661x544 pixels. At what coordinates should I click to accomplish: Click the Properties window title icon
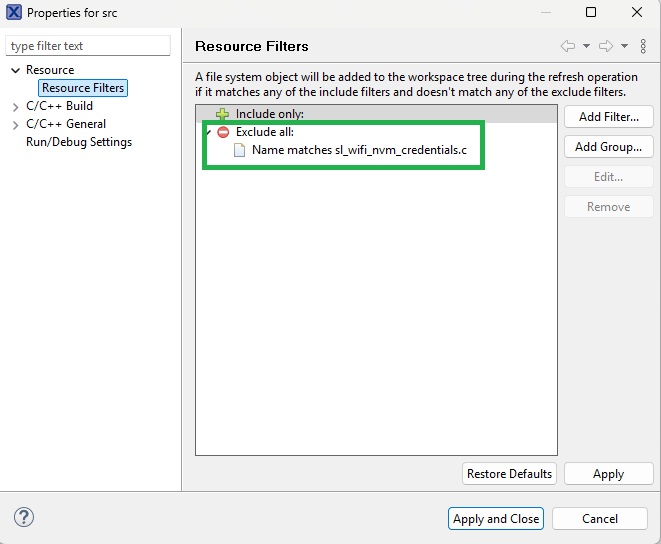tap(14, 13)
